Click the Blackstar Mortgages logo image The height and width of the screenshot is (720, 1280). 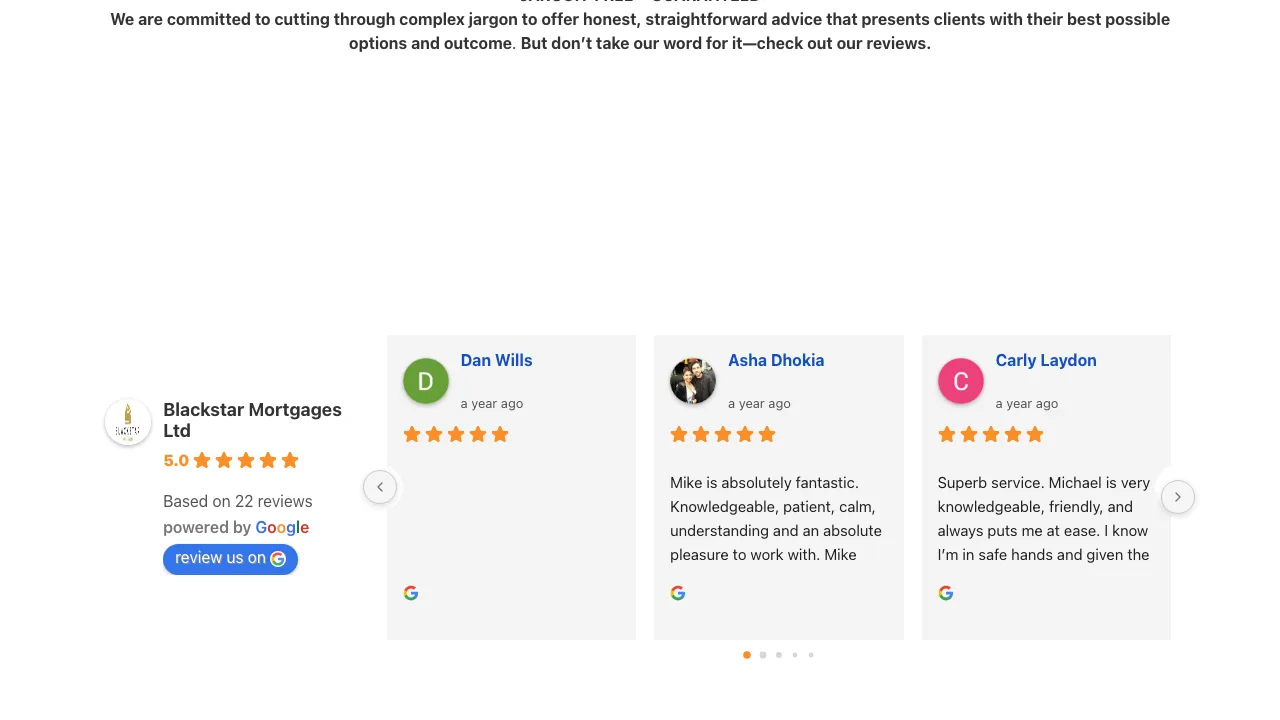click(x=128, y=422)
